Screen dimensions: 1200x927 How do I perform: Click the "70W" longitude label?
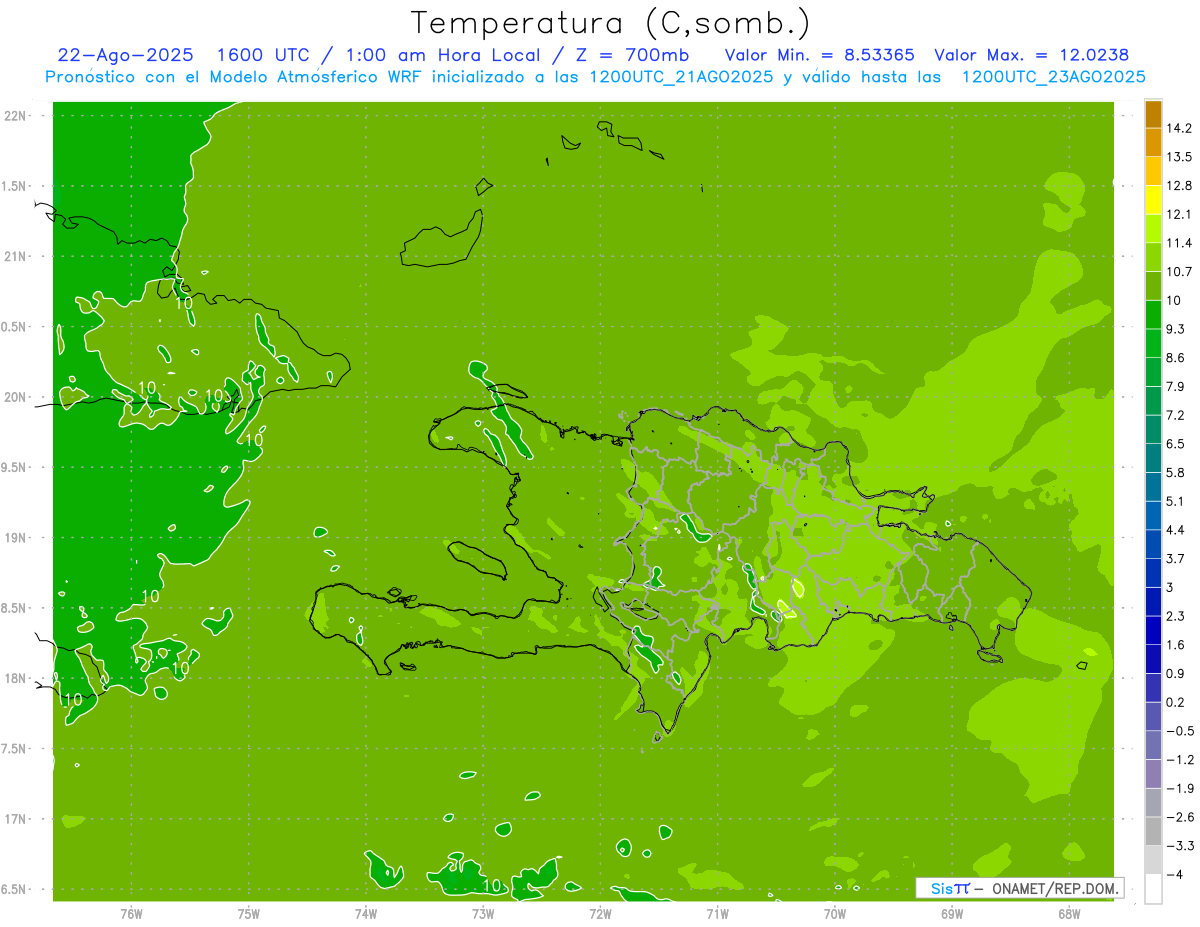coord(835,914)
